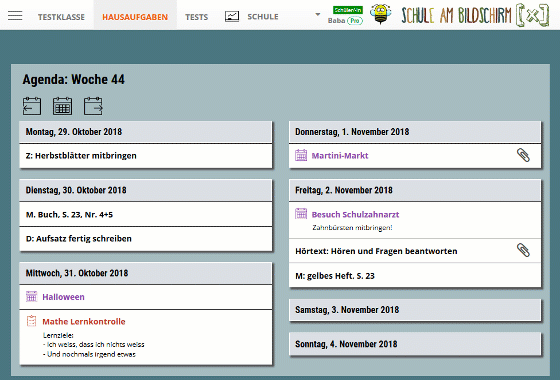Viewport: 560px width, 380px height.
Task: Expand the dropdown arrow after SCHULE
Action: (x=318, y=15)
